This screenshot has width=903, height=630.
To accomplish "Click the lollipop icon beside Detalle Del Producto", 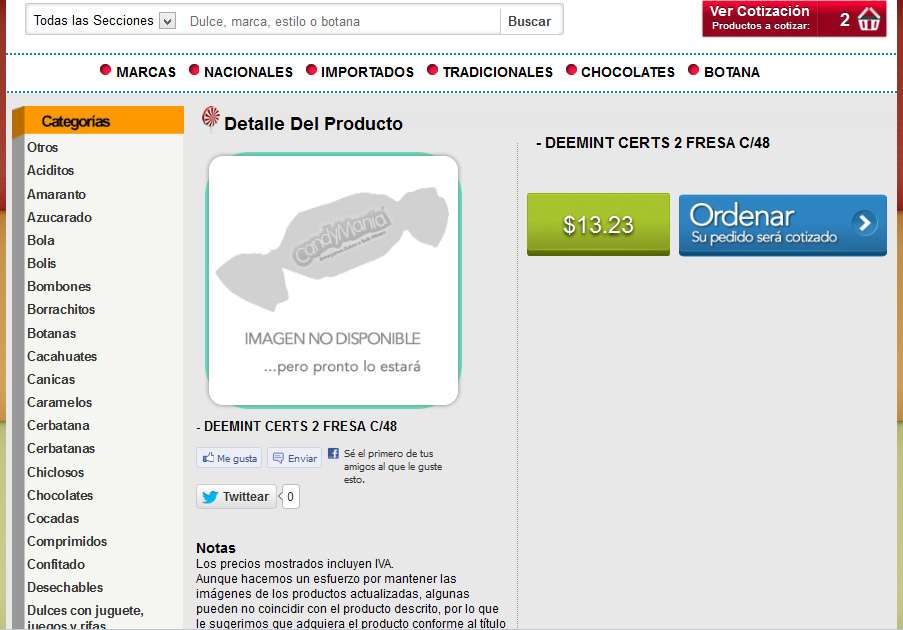I will click(211, 117).
